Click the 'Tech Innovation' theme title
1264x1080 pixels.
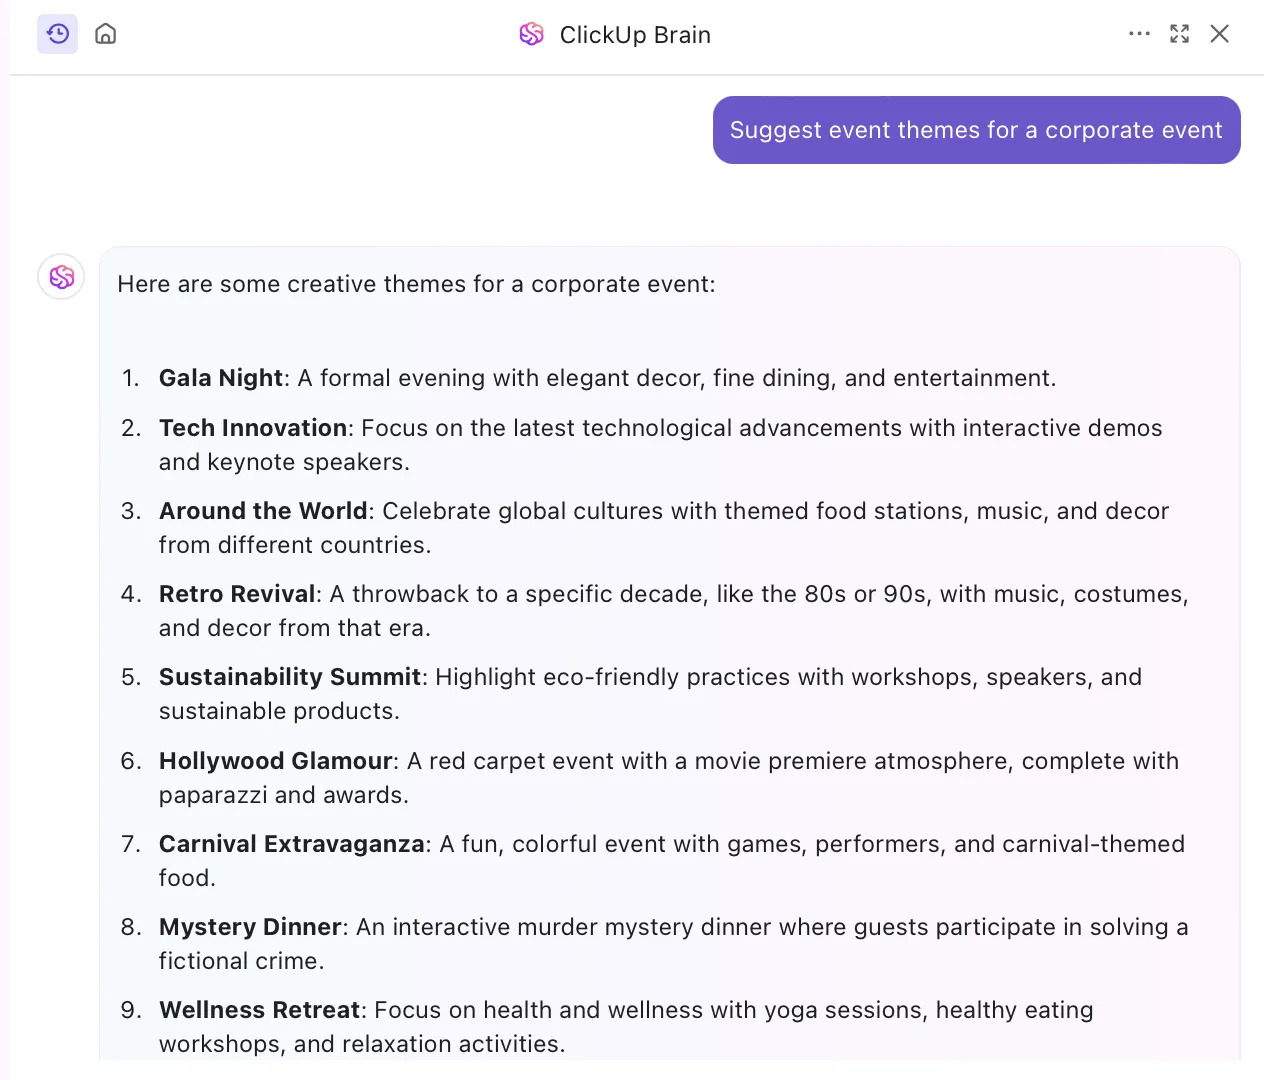point(253,428)
